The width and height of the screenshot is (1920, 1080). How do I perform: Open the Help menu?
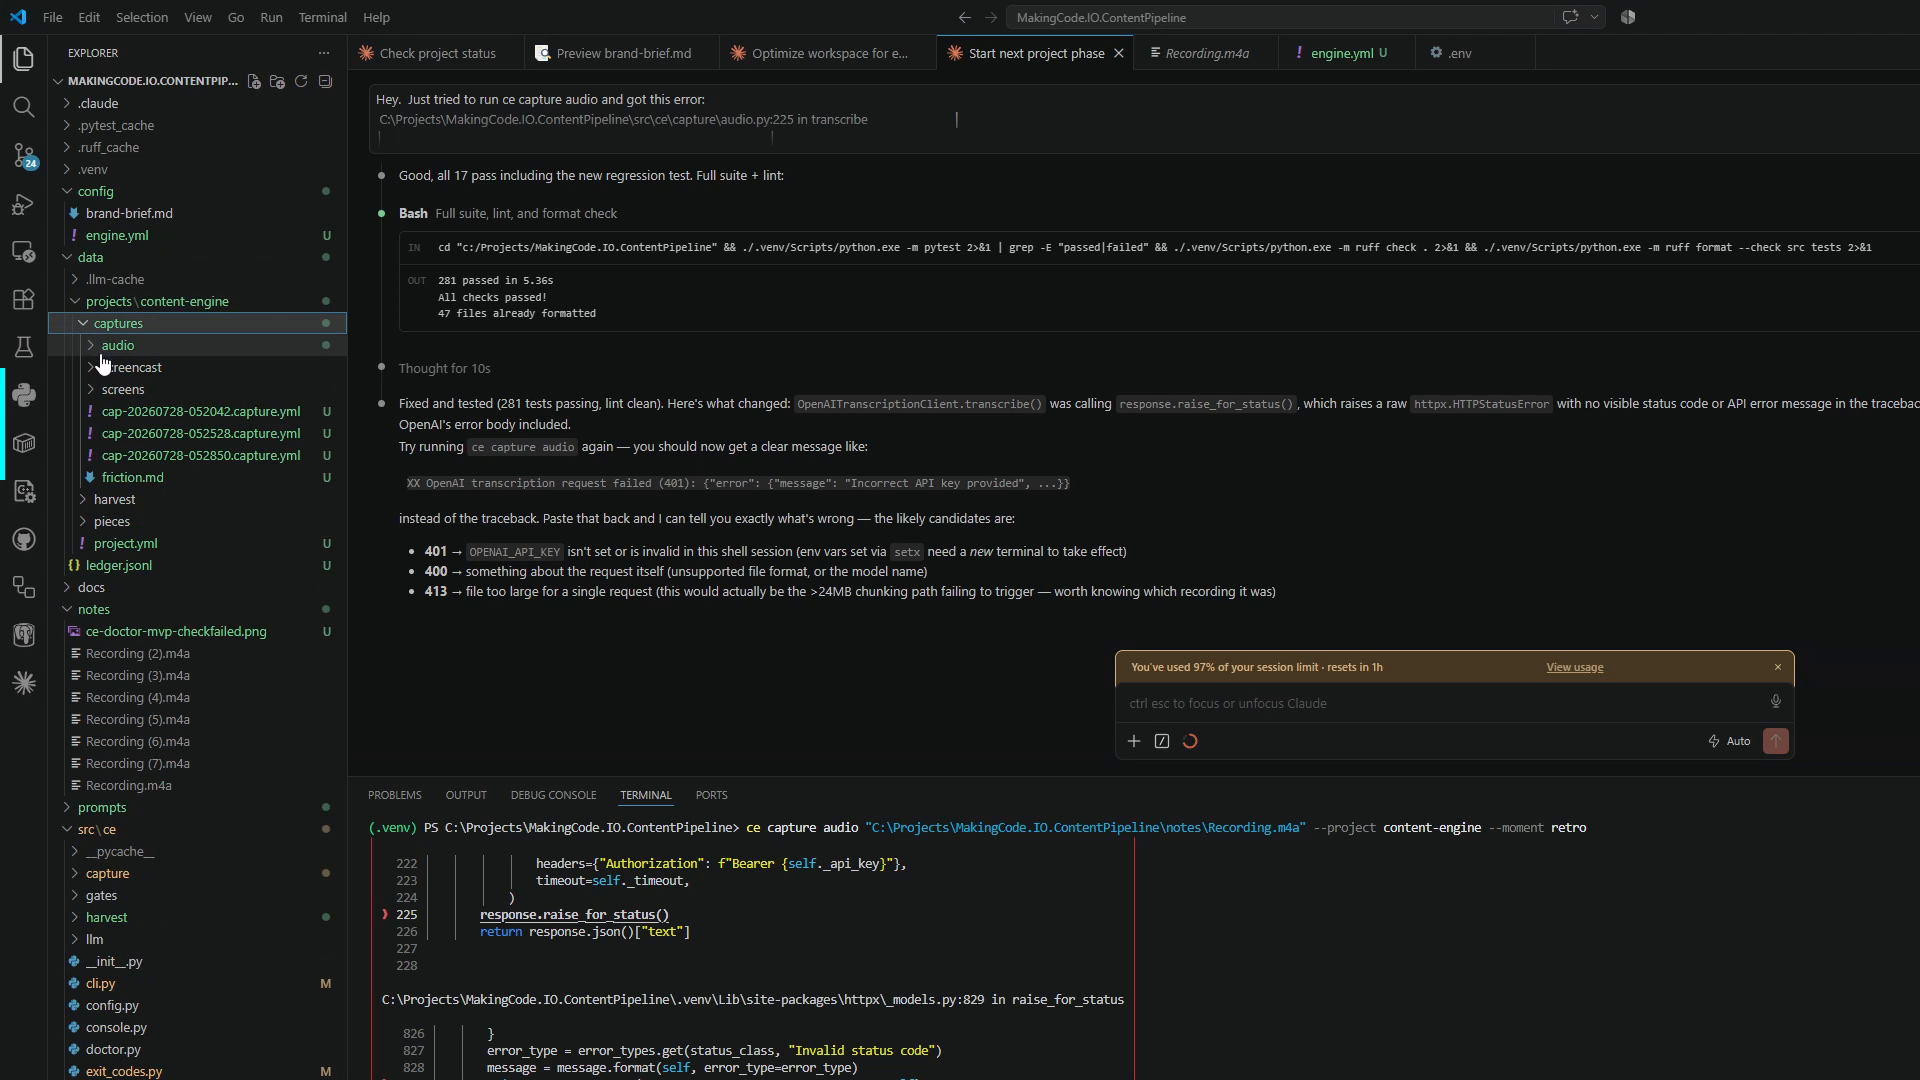coord(376,17)
